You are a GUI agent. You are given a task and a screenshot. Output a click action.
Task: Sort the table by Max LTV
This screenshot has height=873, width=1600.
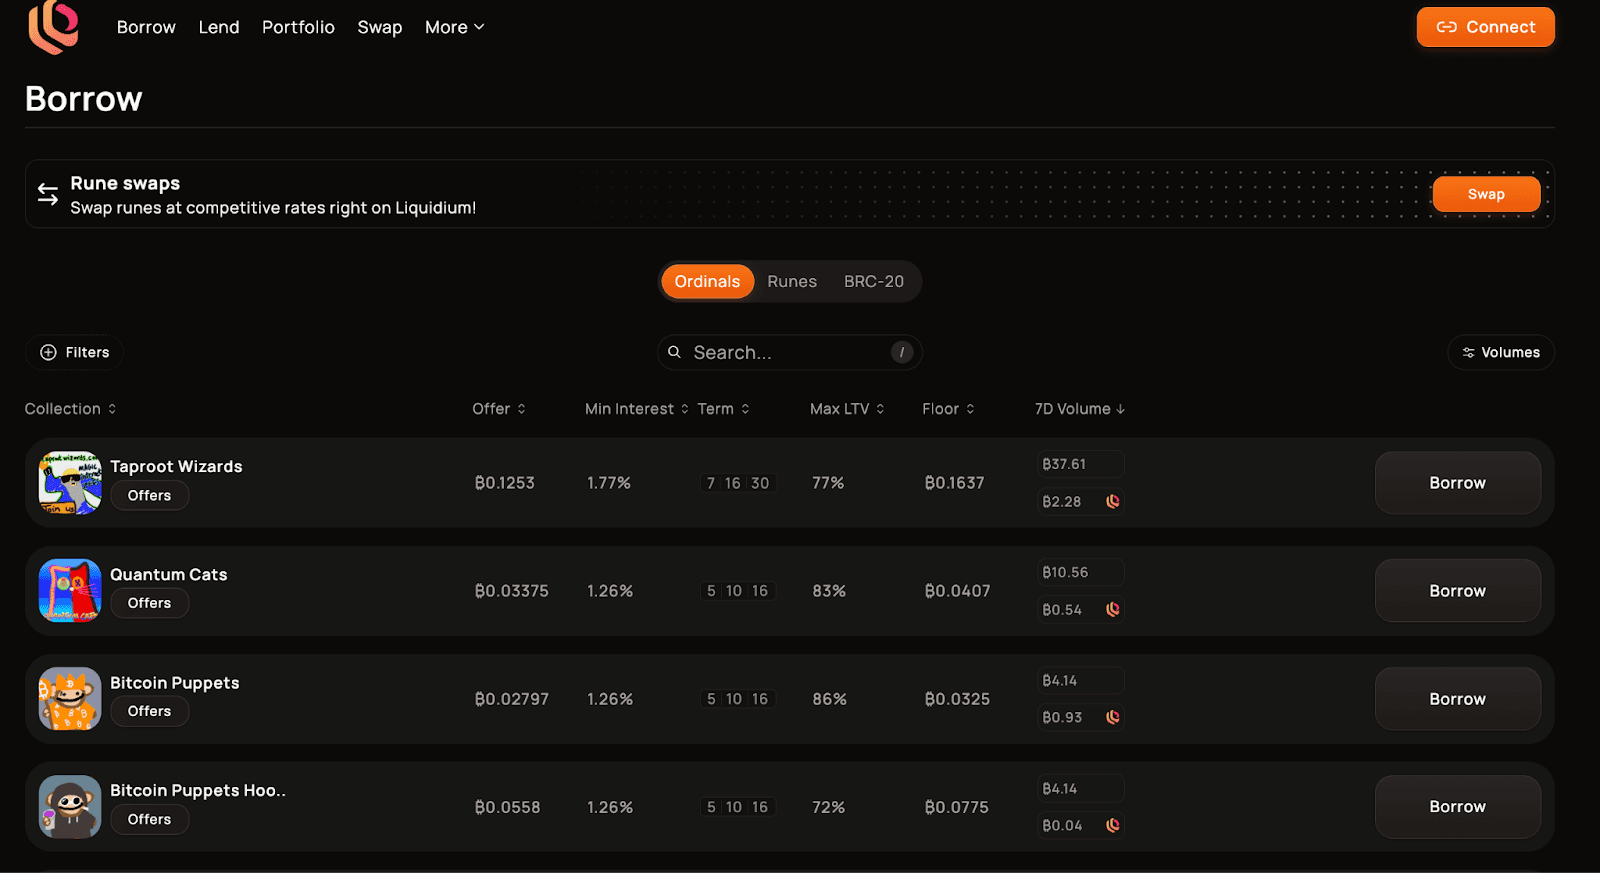pyautogui.click(x=847, y=409)
